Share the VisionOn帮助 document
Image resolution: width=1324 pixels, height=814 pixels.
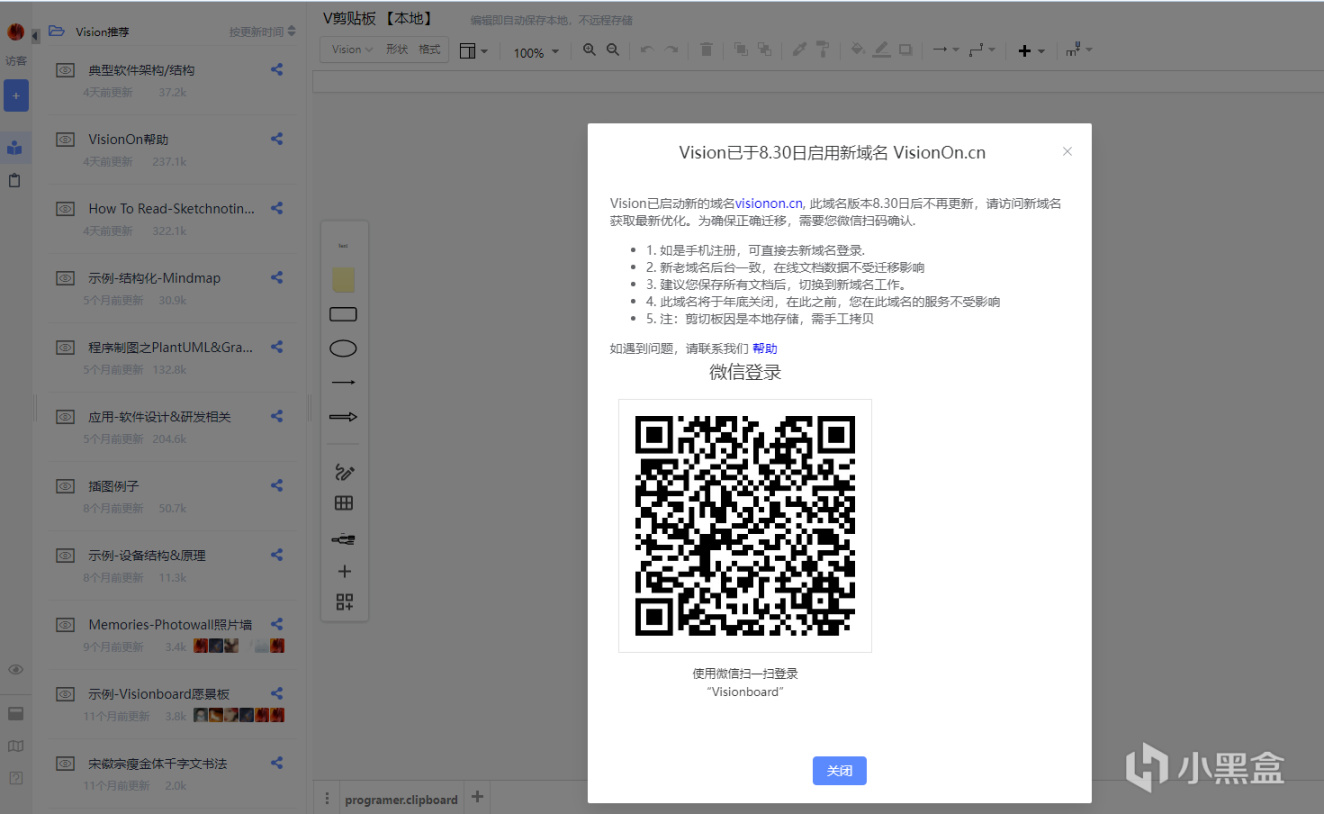pyautogui.click(x=277, y=139)
